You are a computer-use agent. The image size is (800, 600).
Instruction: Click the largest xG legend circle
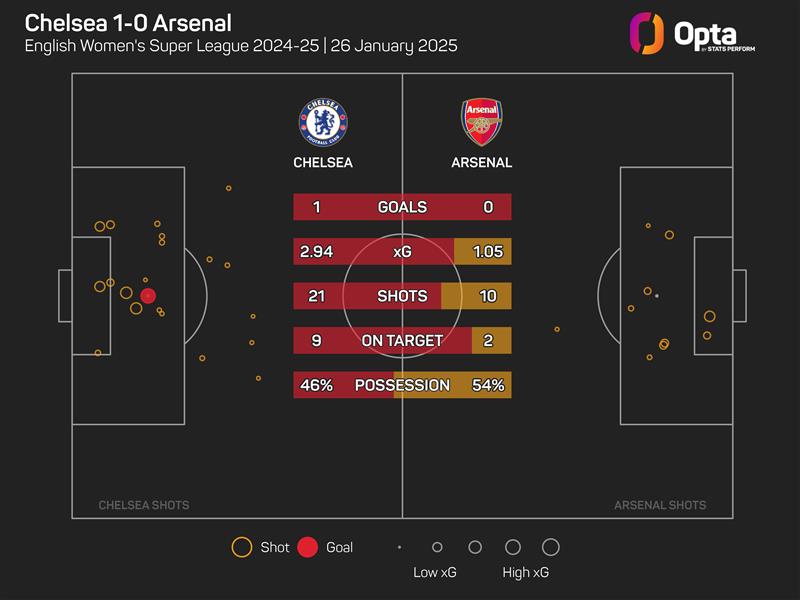(550, 547)
